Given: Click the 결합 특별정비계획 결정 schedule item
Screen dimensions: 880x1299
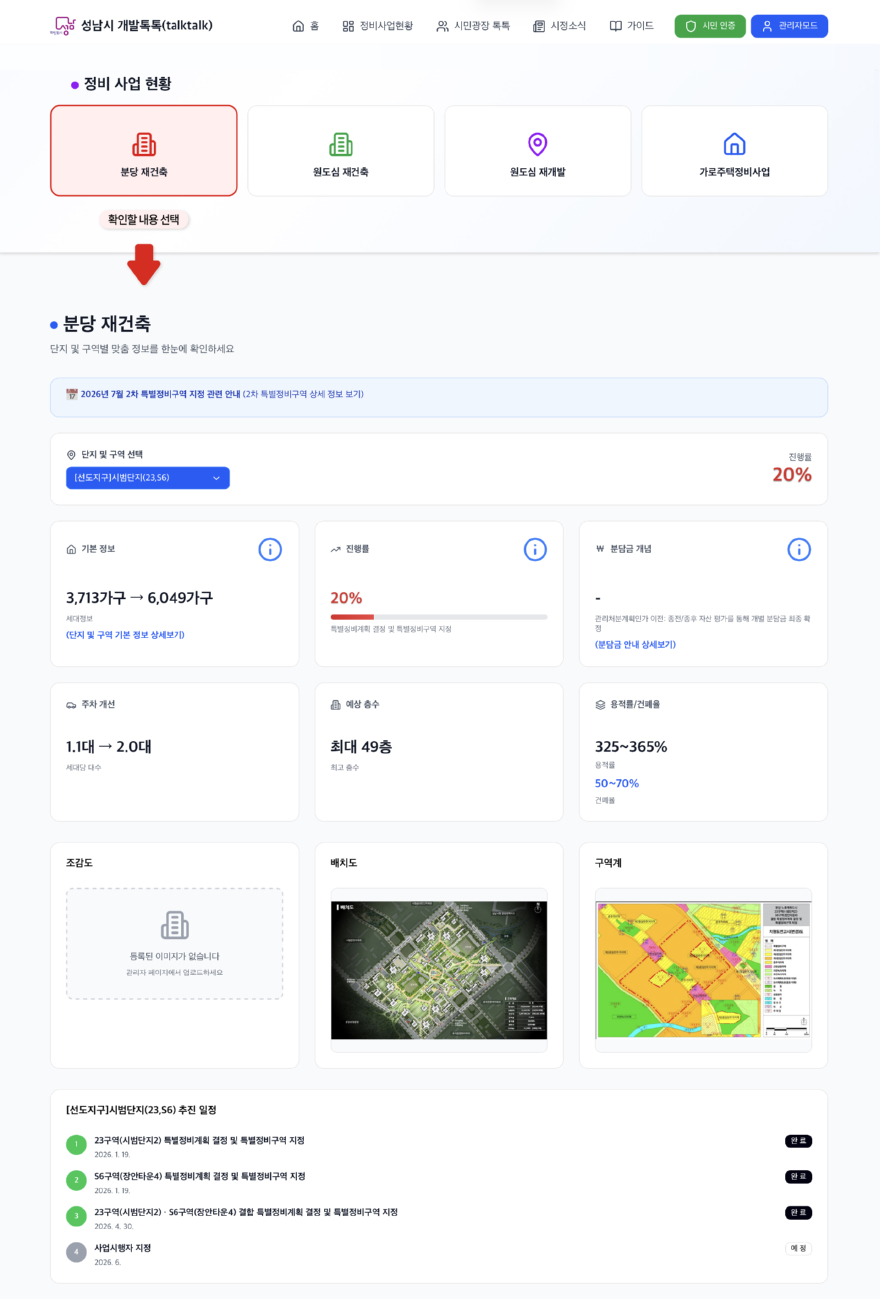Looking at the screenshot, I should (246, 1213).
